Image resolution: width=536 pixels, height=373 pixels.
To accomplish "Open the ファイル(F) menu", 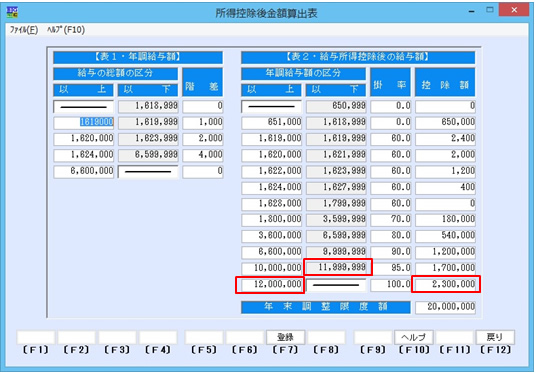I will tap(24, 30).
